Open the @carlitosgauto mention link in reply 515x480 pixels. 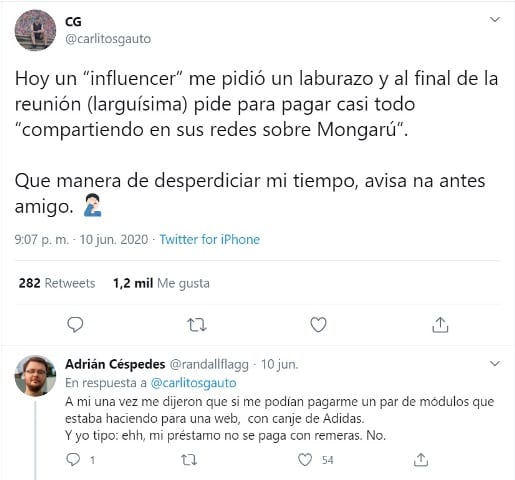pyautogui.click(x=193, y=383)
